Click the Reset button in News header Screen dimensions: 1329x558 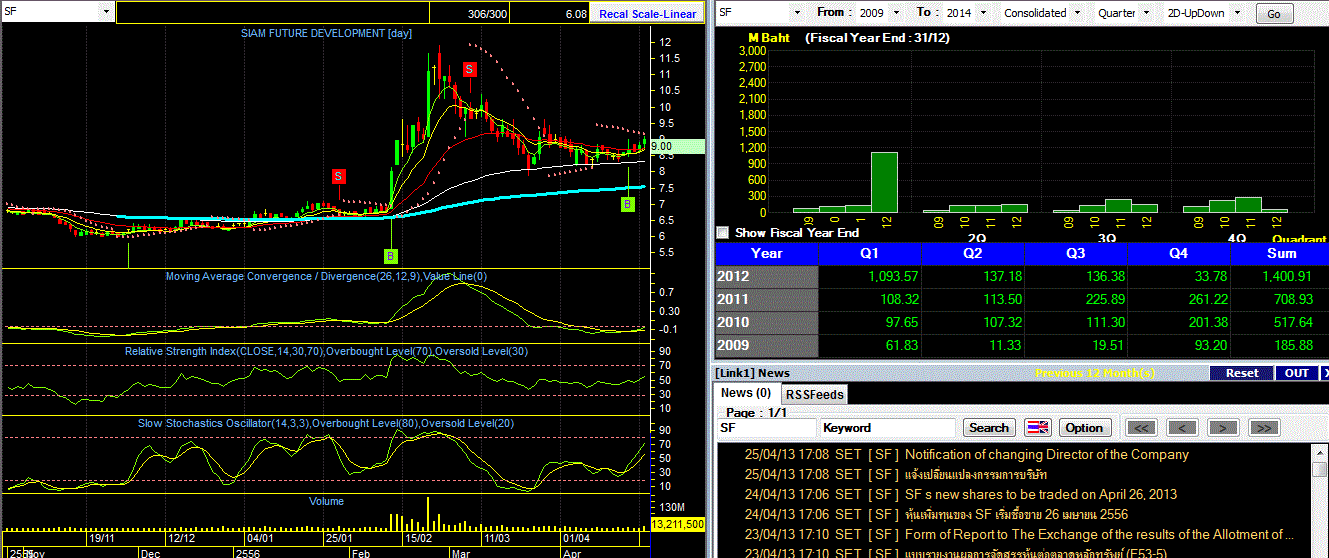[x=1242, y=373]
